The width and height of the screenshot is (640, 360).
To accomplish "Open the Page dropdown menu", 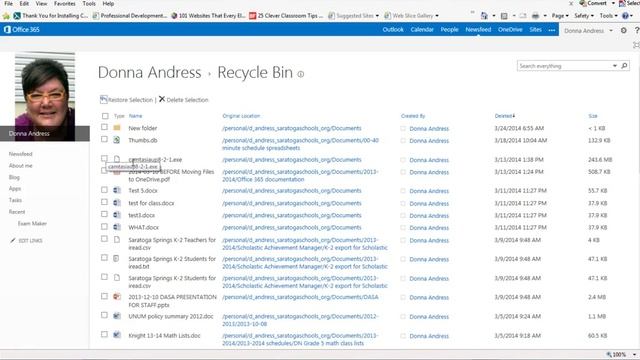I will 560,16.
